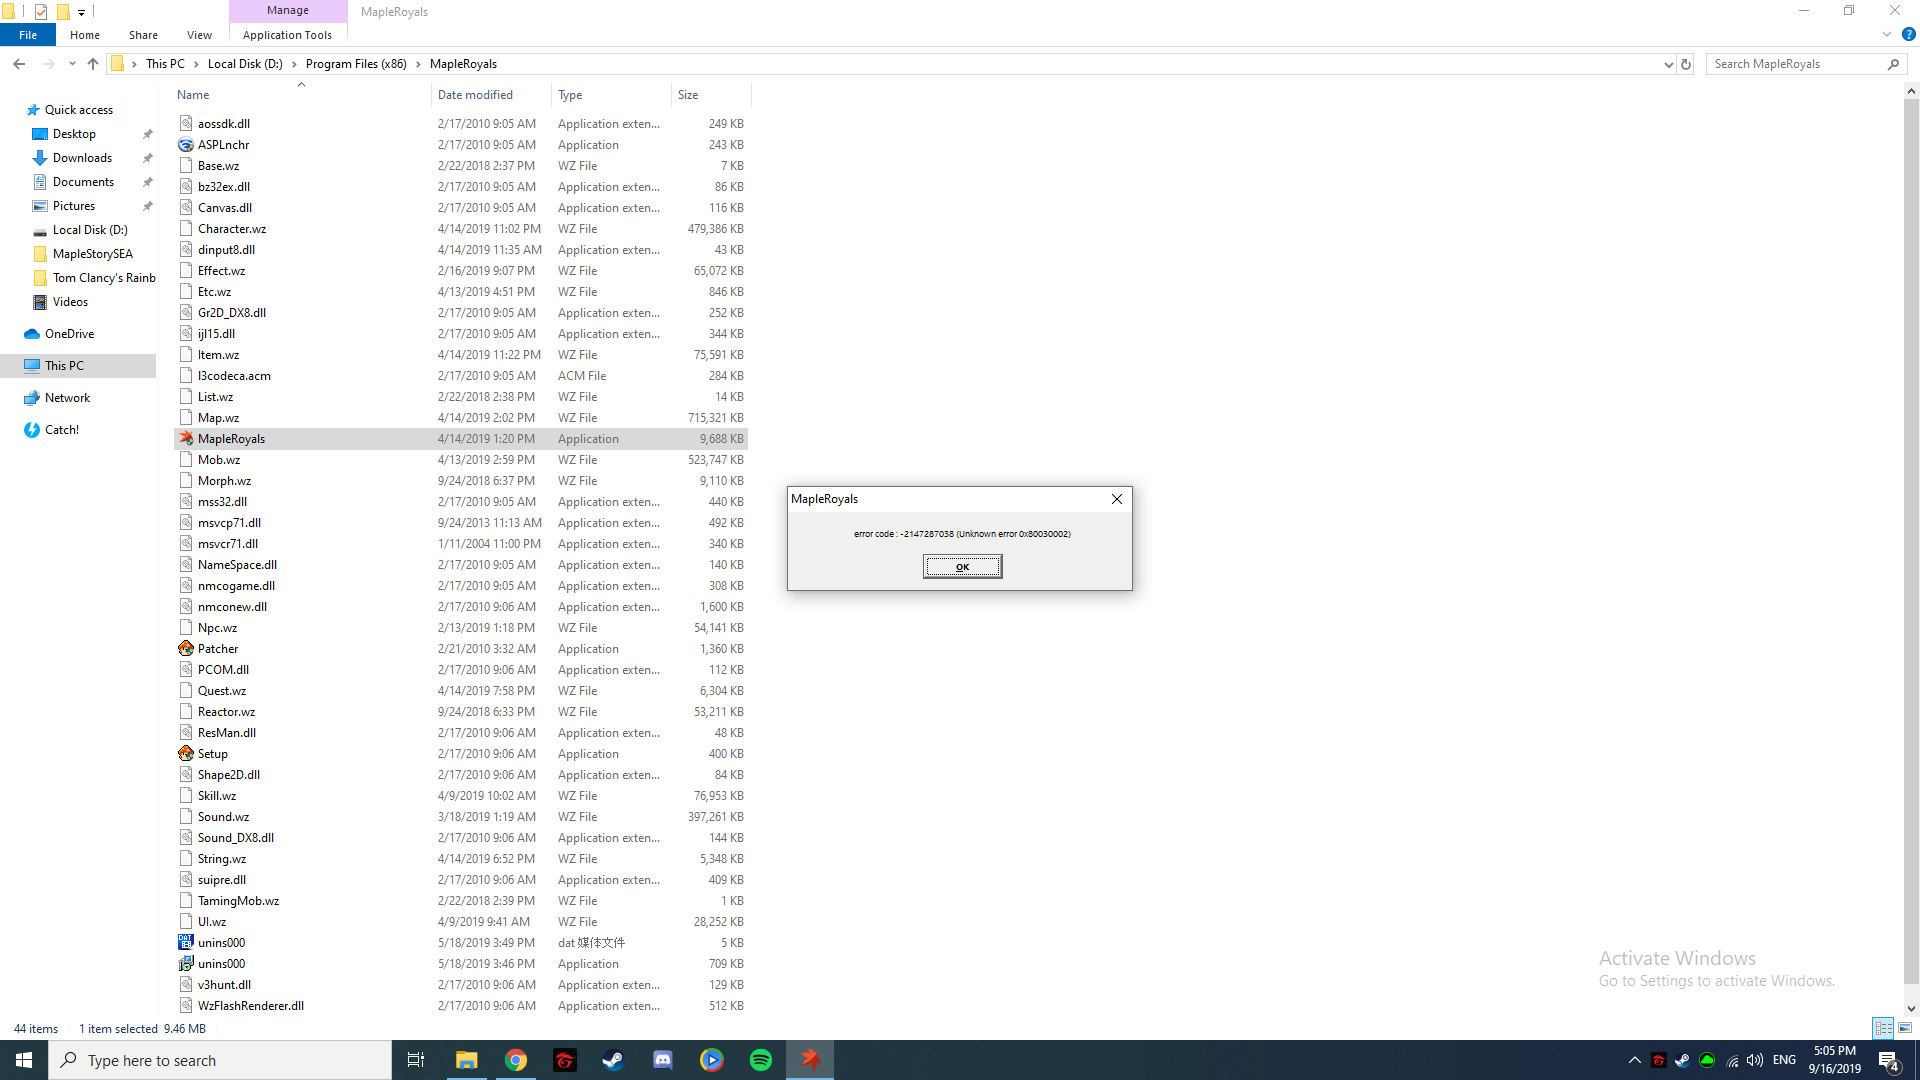Switch to details view layout button
The width and height of the screenshot is (1920, 1080).
click(1883, 1028)
